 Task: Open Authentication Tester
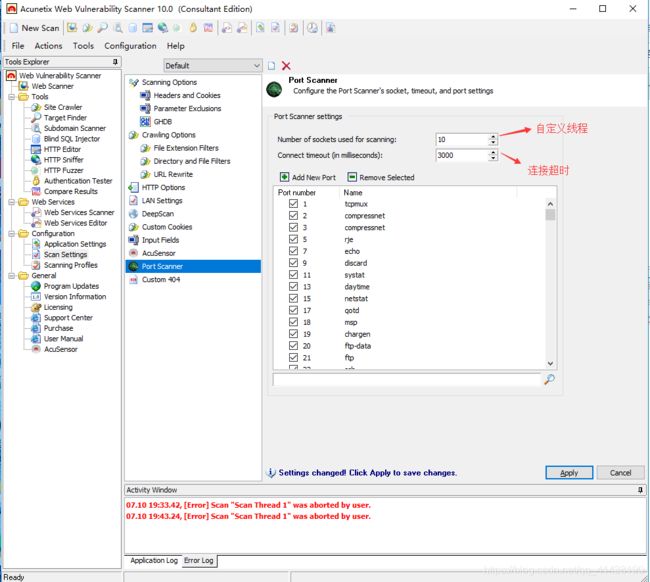[78, 181]
